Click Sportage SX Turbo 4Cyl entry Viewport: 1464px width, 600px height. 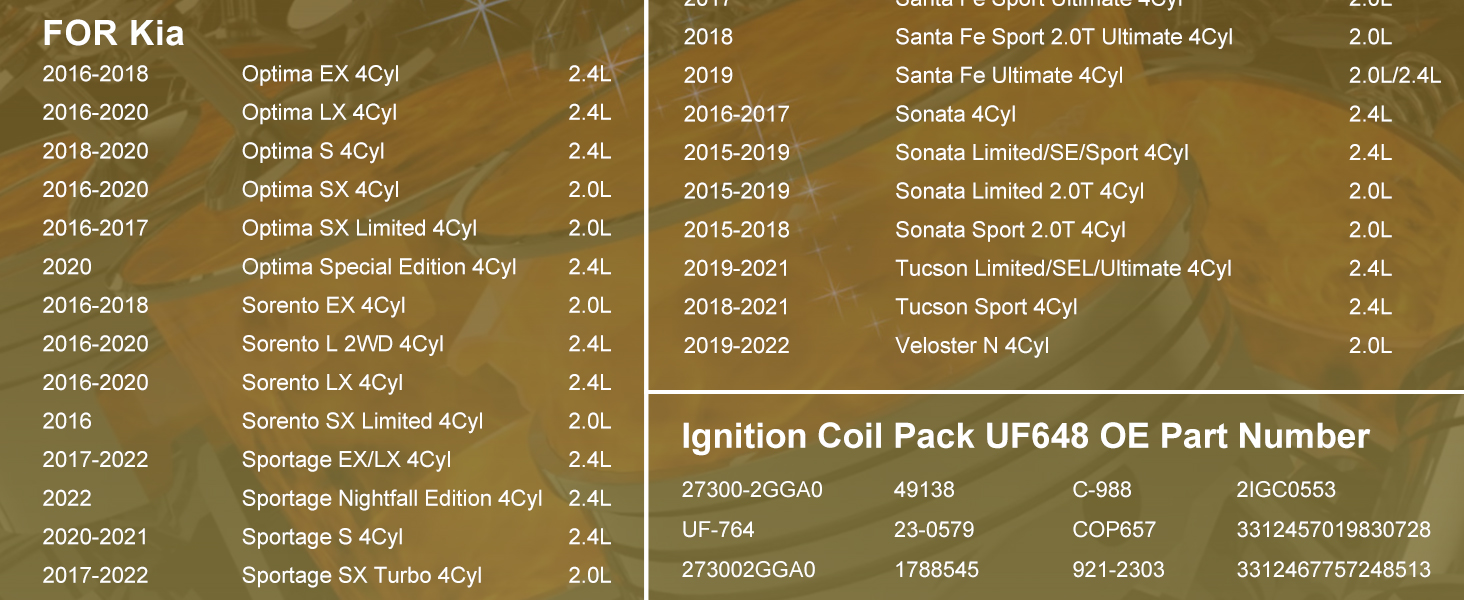click(x=361, y=576)
